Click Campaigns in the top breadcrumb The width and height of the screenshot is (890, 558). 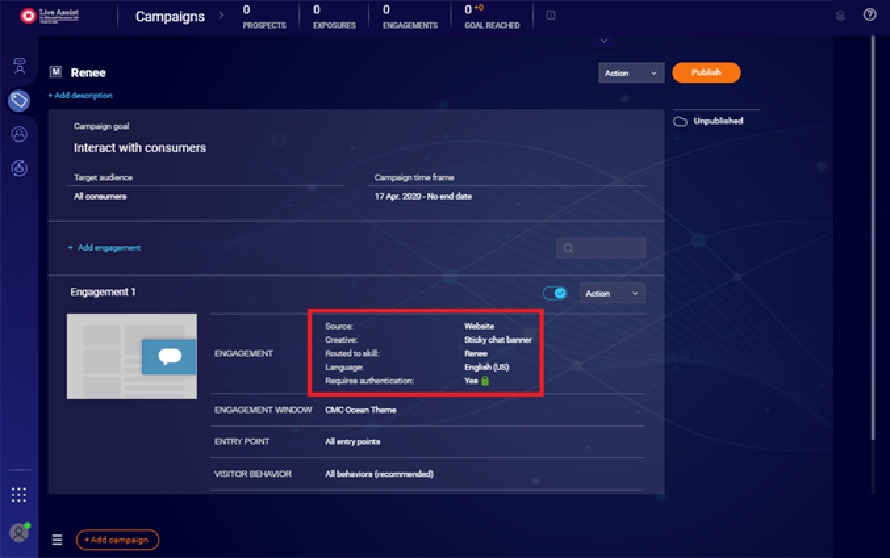point(170,16)
